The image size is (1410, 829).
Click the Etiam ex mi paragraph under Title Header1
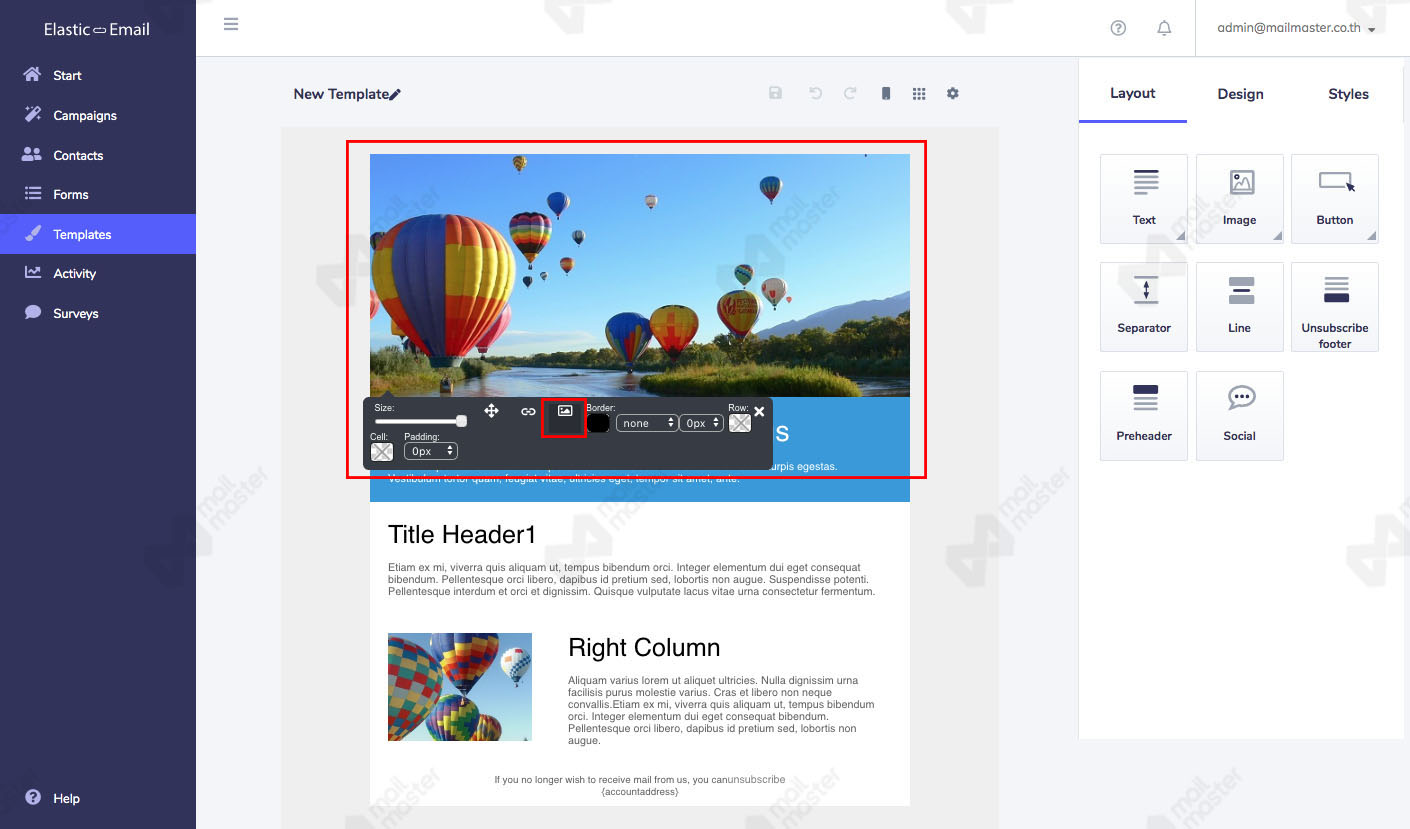point(632,580)
